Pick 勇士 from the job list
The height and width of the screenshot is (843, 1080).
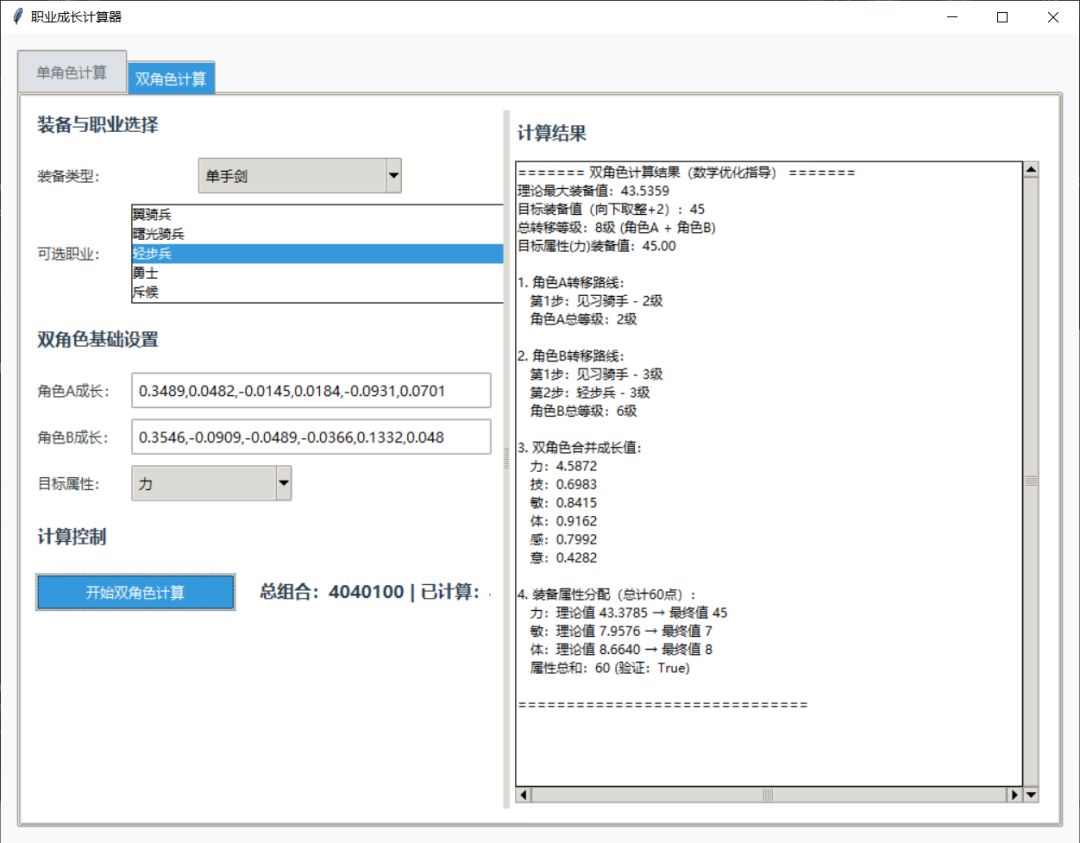point(318,273)
